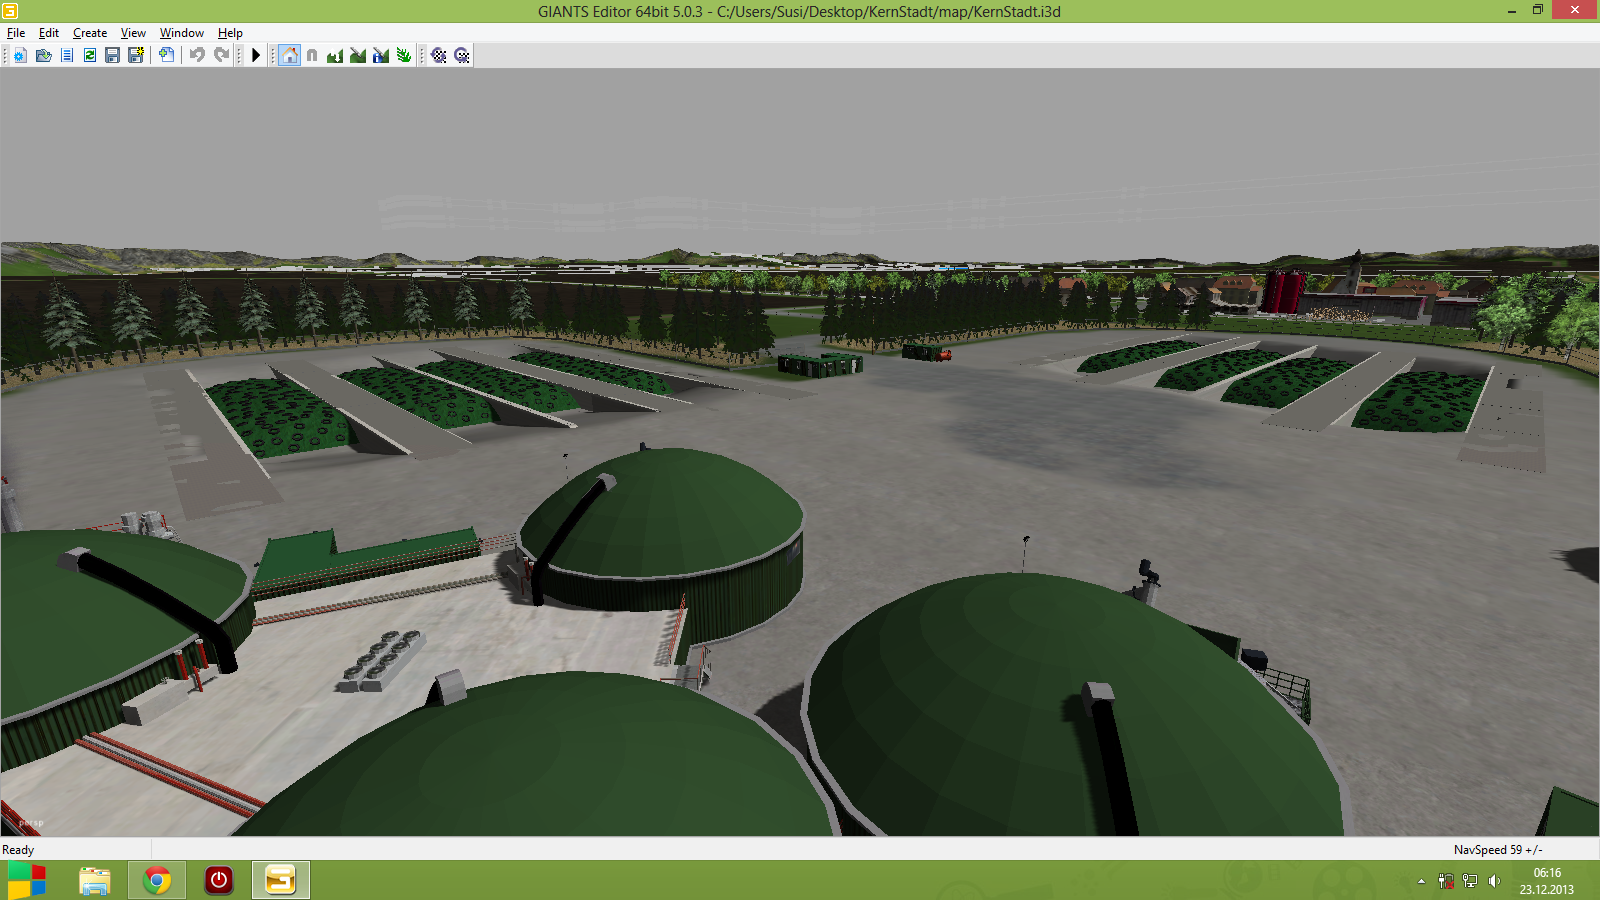Open the View menu
Viewport: 1600px width, 900px height.
133,33
